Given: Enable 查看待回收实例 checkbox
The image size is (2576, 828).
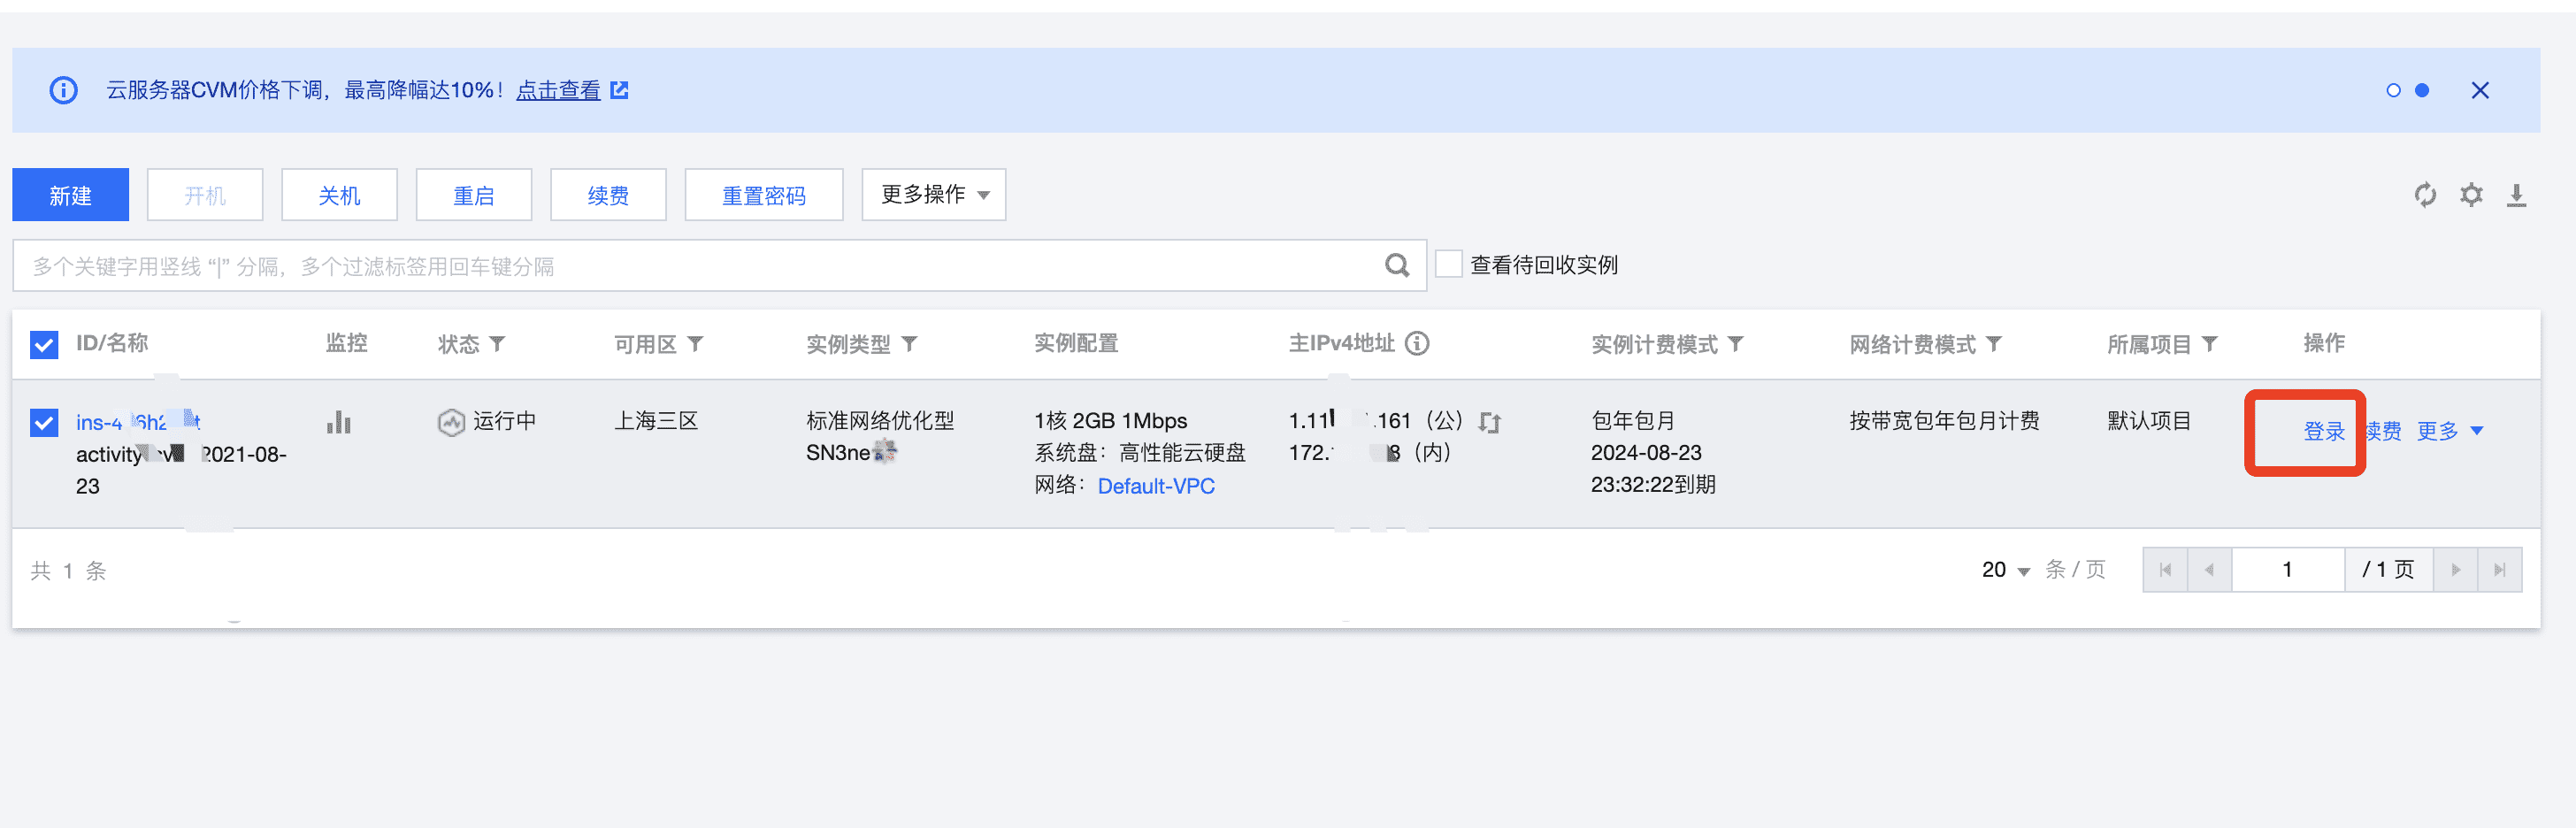Looking at the screenshot, I should [x=1448, y=265].
